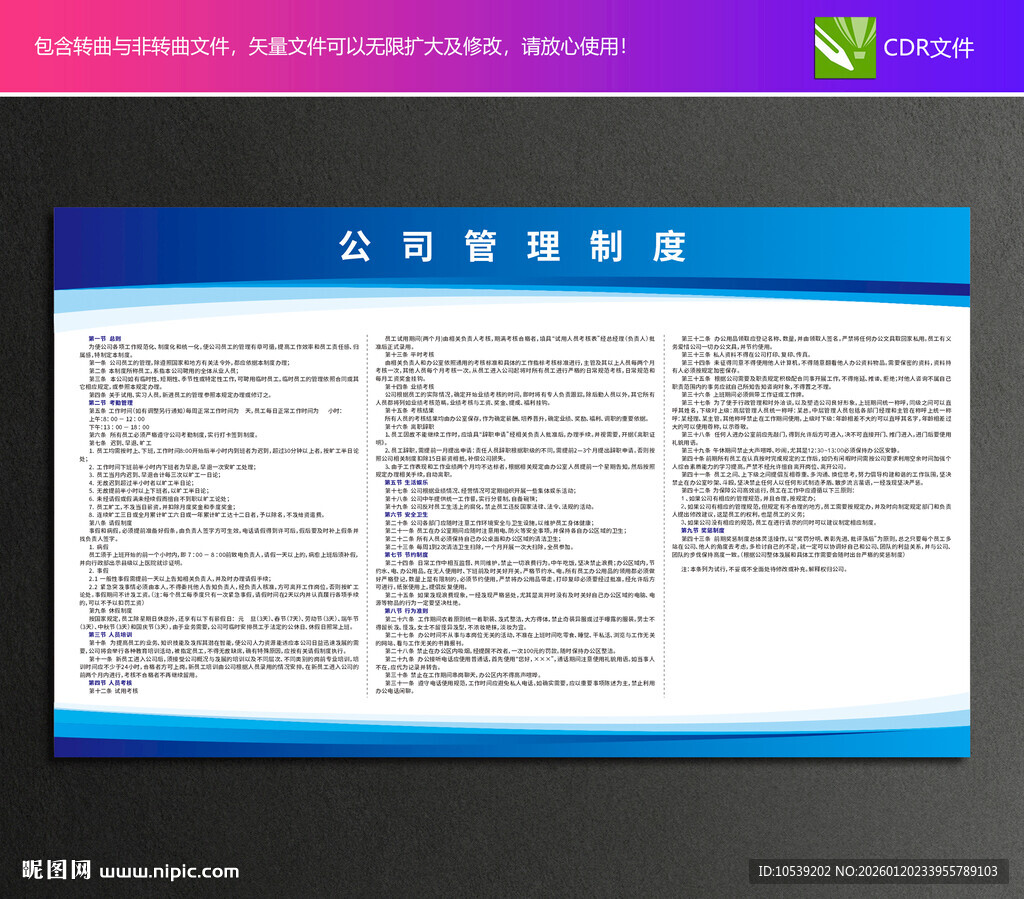Click the 第六节 安全卫生 heading
This screenshot has height=899, width=1024.
[x=405, y=515]
